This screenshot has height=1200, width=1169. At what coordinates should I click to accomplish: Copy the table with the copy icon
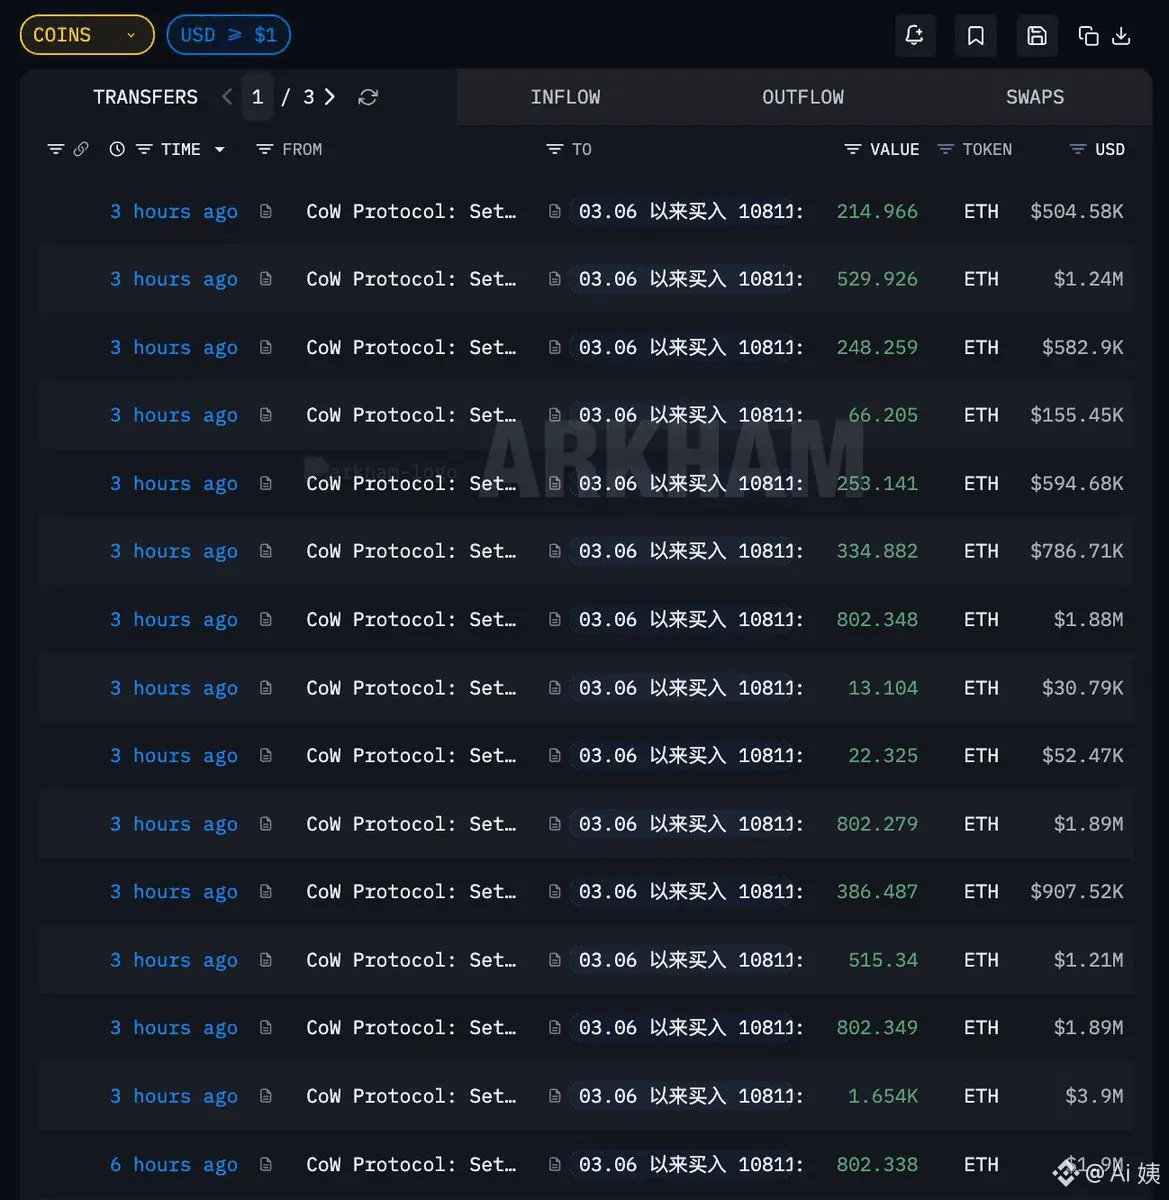[1088, 36]
